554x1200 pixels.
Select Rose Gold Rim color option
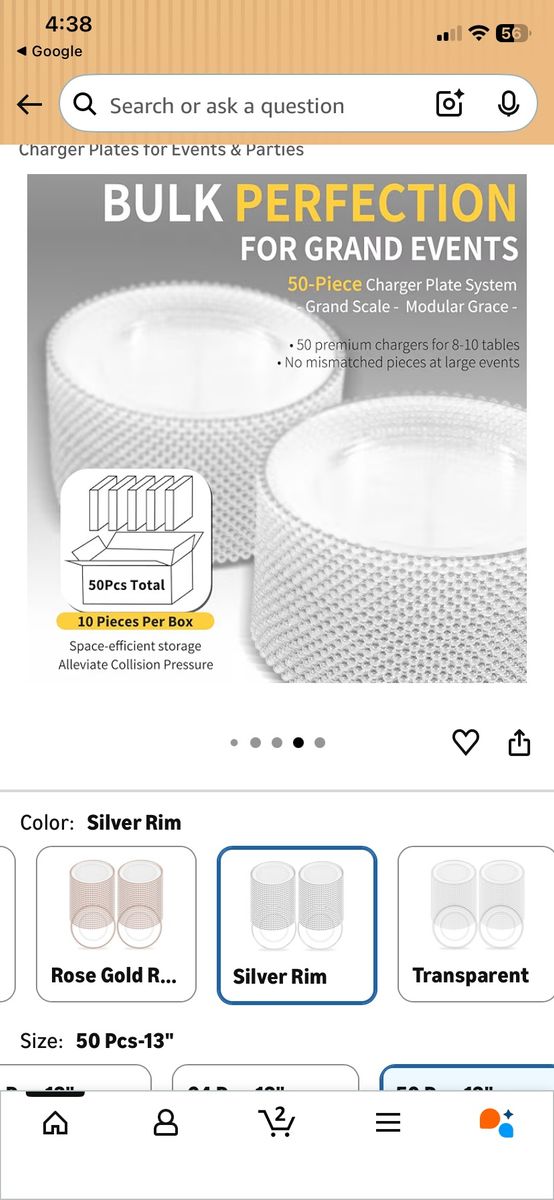tap(116, 924)
